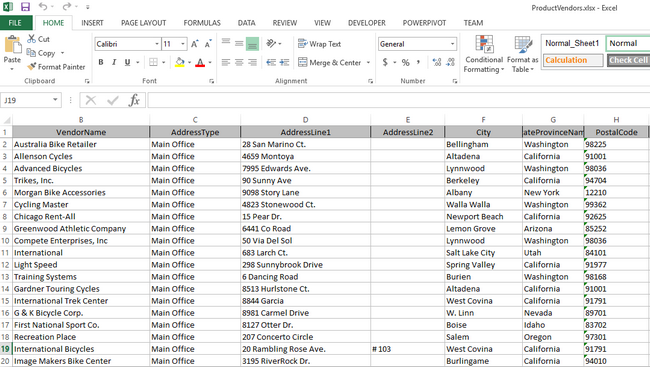Toggle Align Left

pyautogui.click(x=226, y=62)
